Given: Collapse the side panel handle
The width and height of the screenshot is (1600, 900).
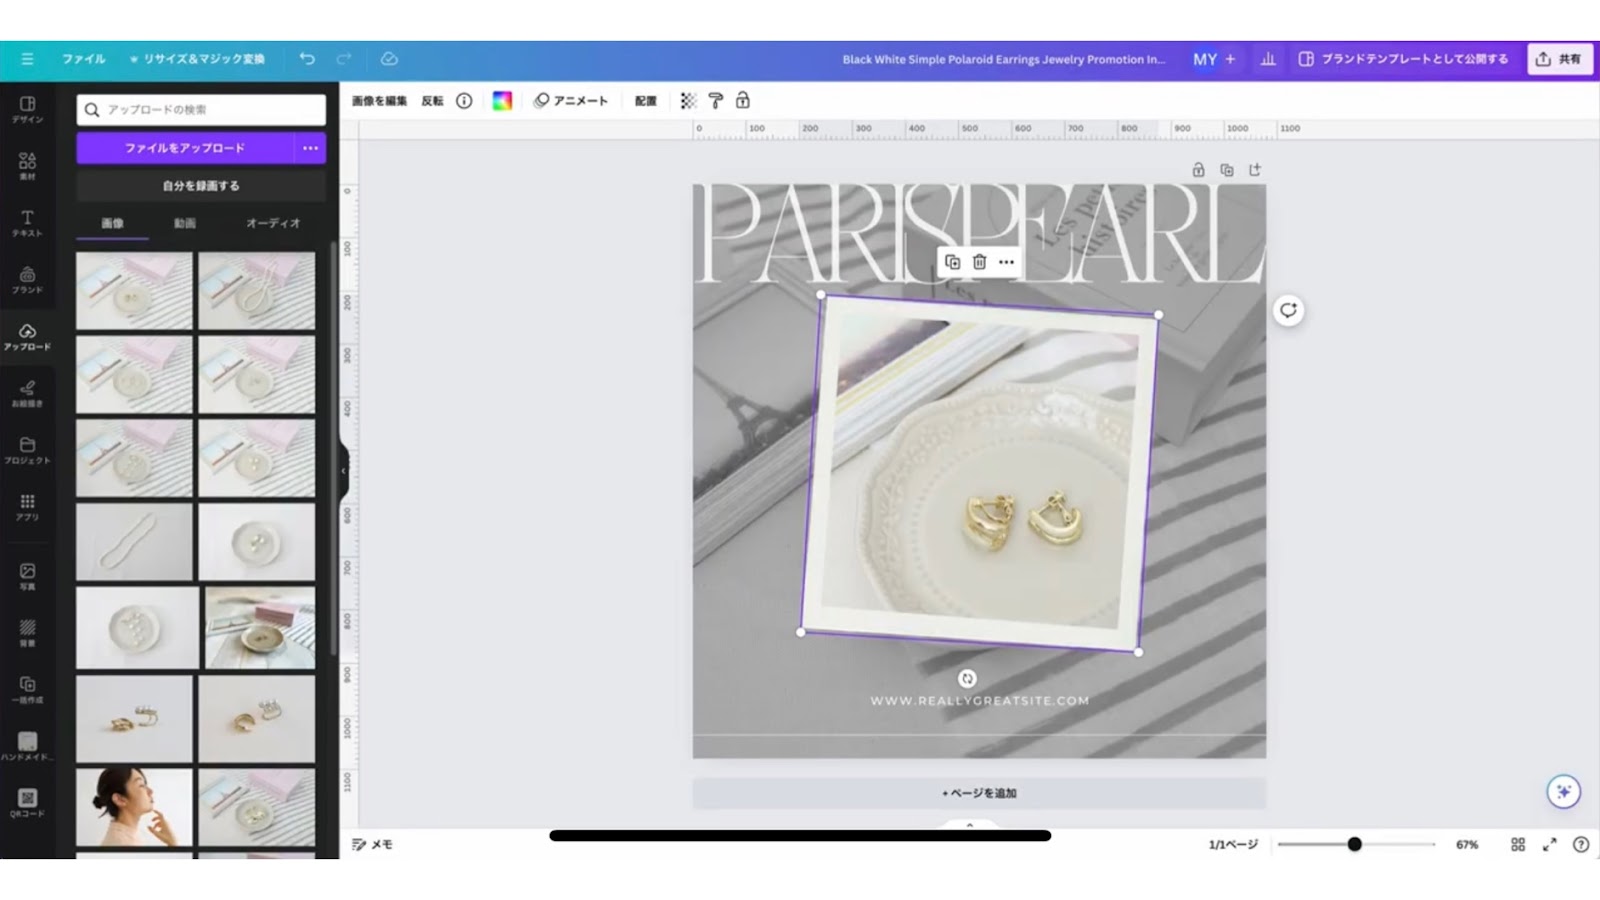Looking at the screenshot, I should pos(343,470).
